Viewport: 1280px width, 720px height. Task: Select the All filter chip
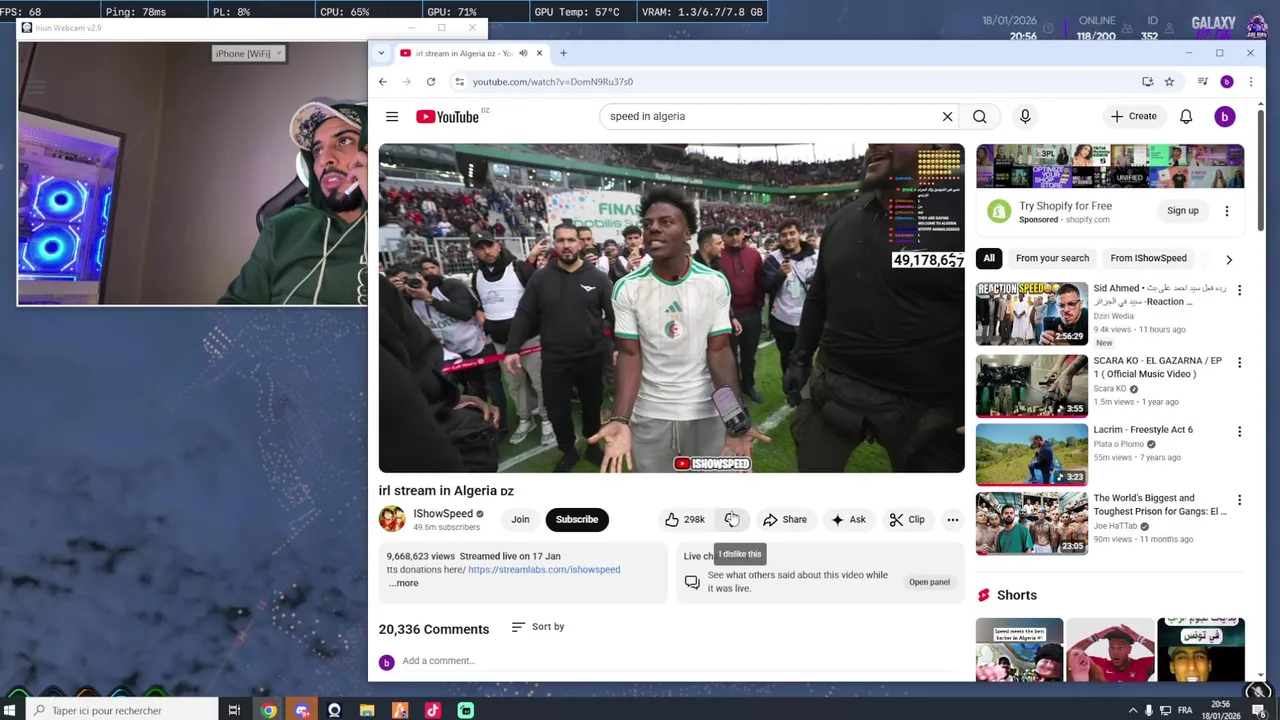click(x=989, y=258)
